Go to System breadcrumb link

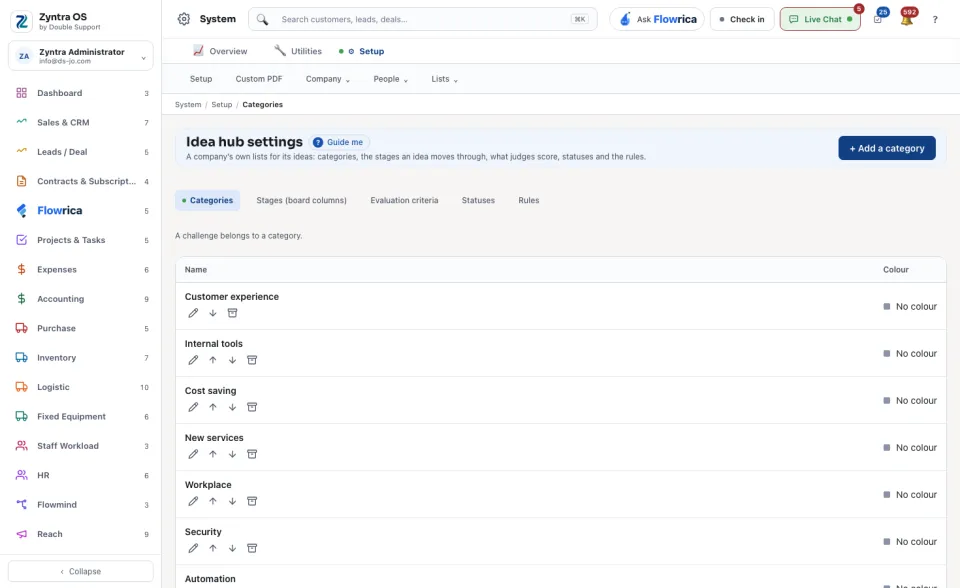click(188, 105)
